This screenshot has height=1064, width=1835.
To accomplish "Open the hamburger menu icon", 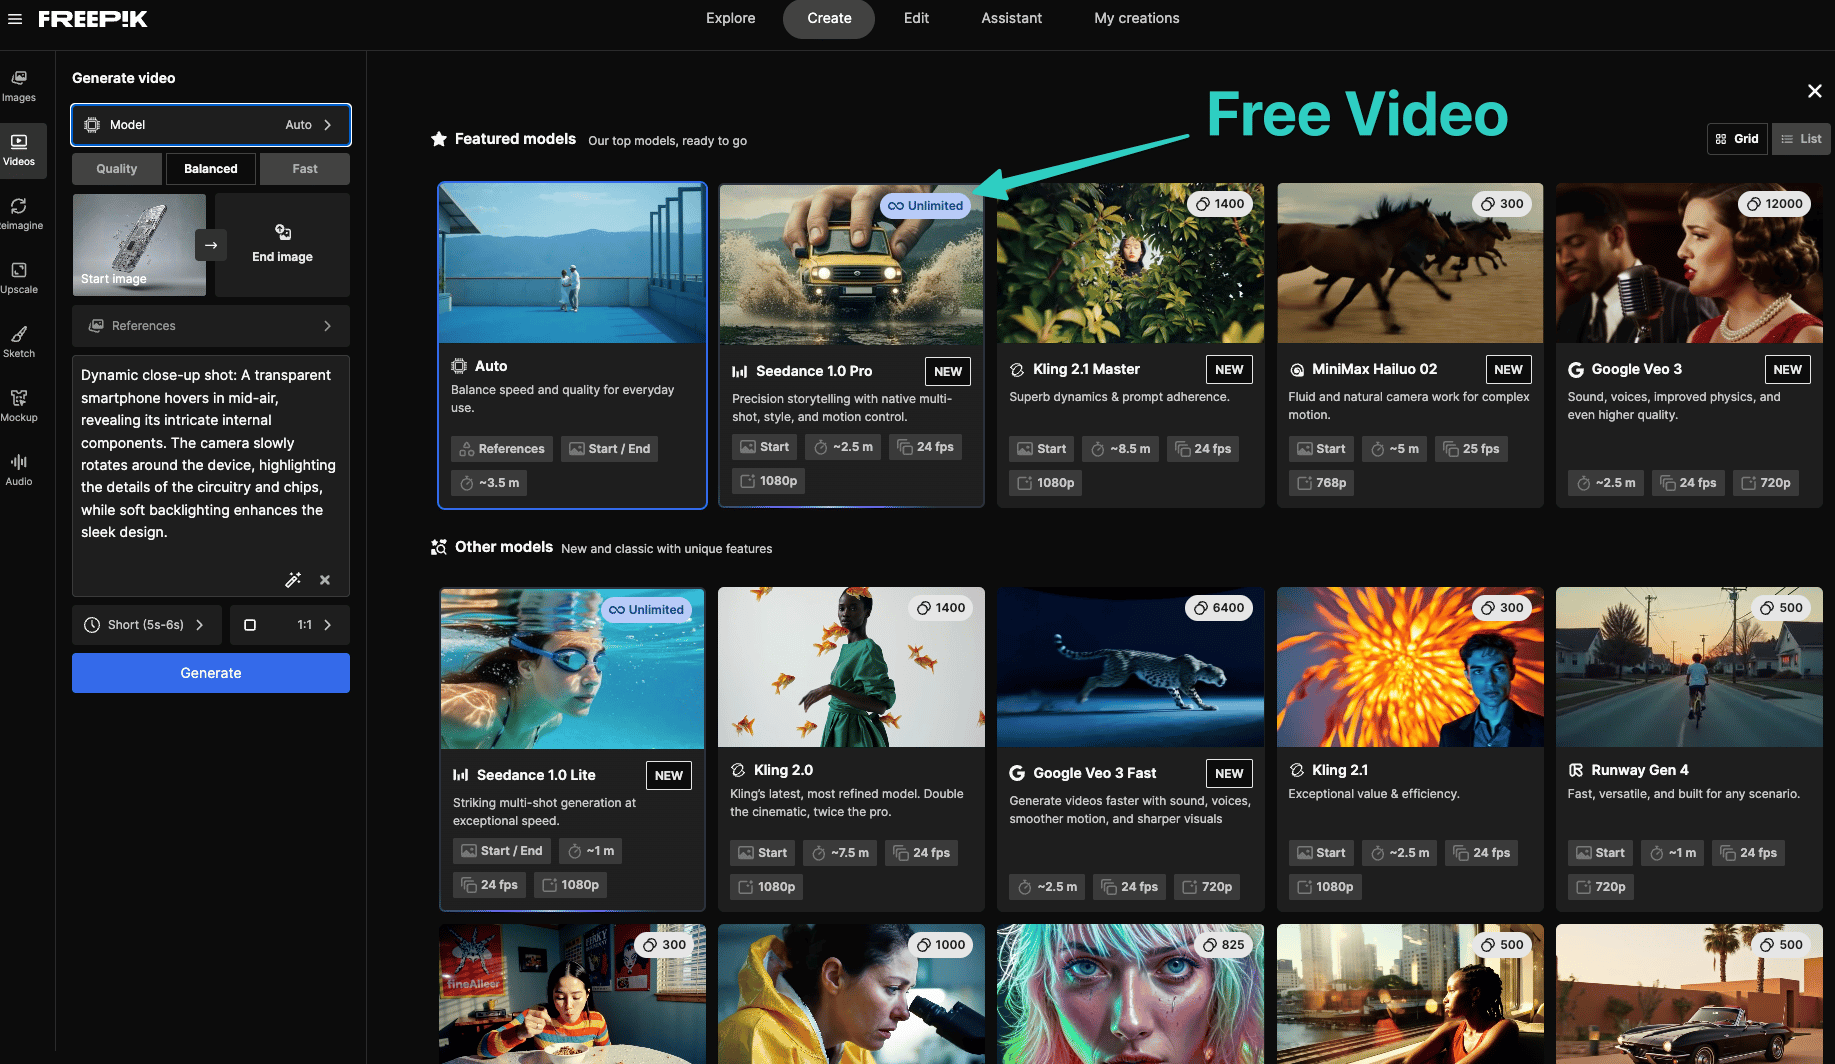I will [x=15, y=18].
